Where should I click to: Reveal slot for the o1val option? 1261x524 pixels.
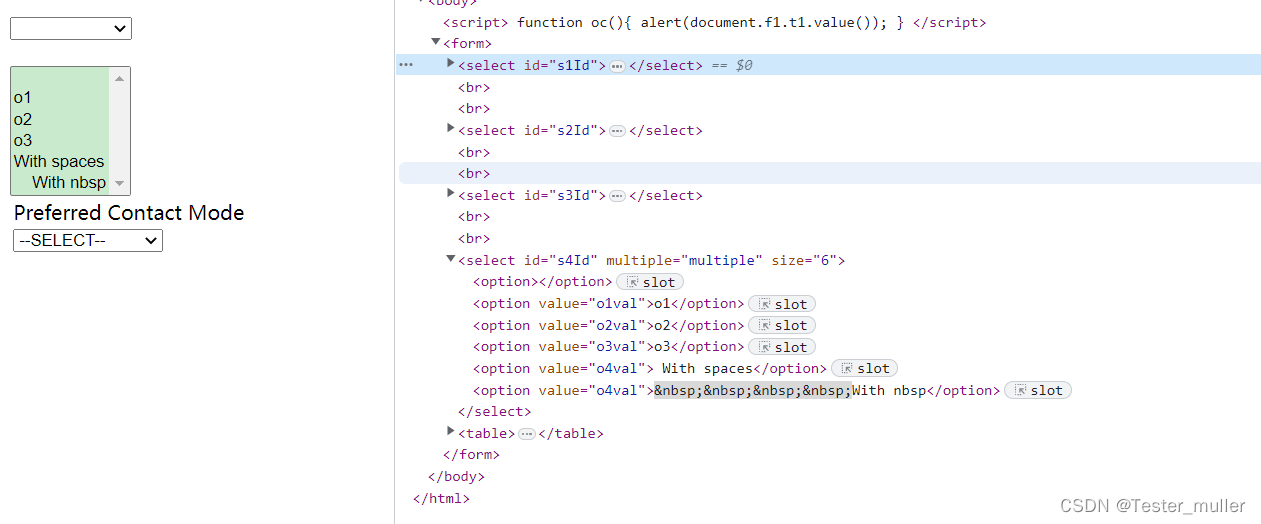pyautogui.click(x=782, y=304)
